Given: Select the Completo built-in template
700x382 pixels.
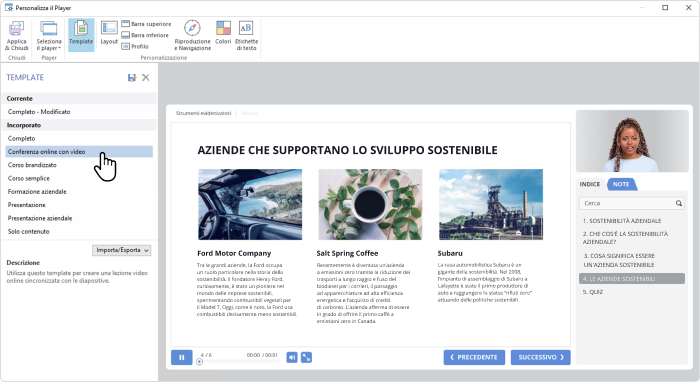Looking at the screenshot, I should (79, 138).
